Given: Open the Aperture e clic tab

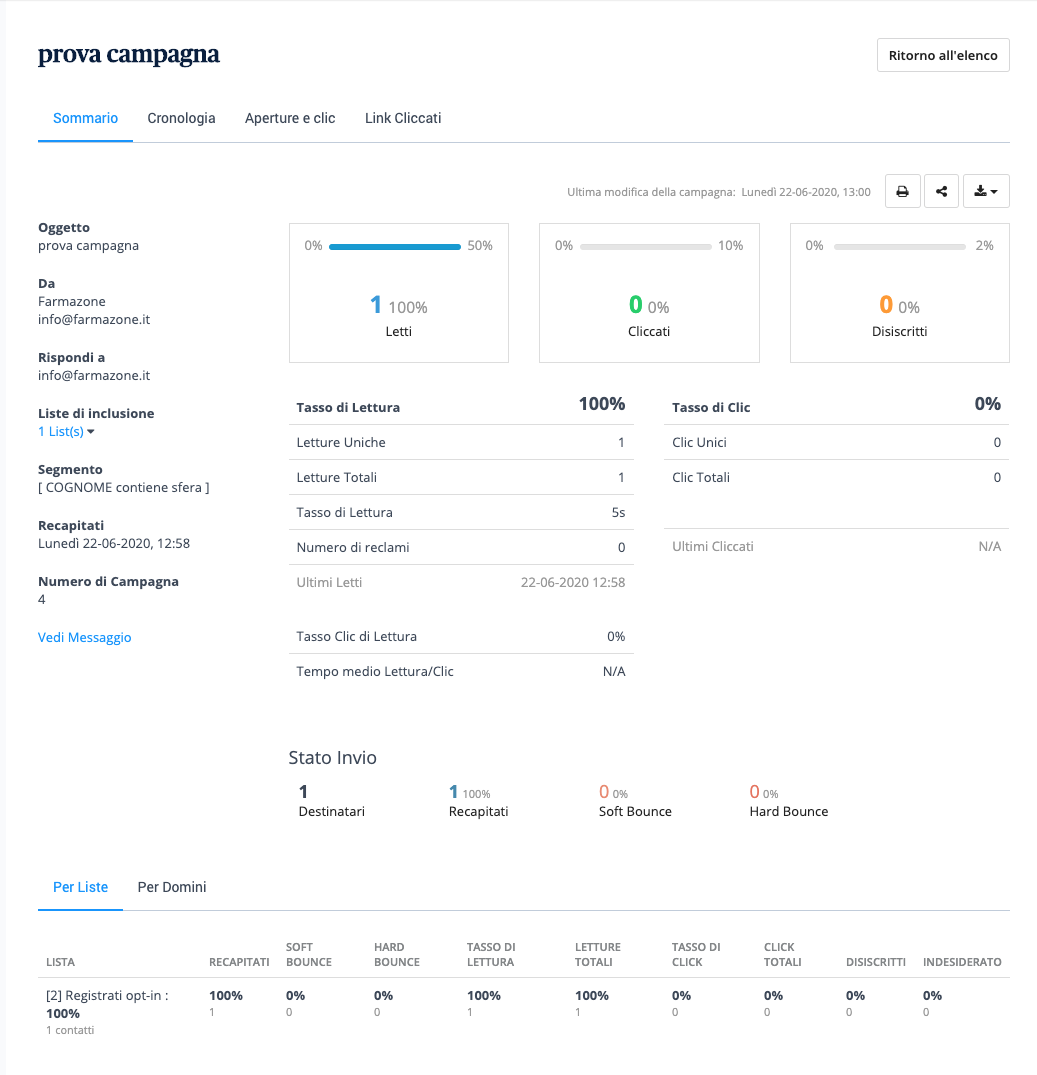Looking at the screenshot, I should point(290,118).
